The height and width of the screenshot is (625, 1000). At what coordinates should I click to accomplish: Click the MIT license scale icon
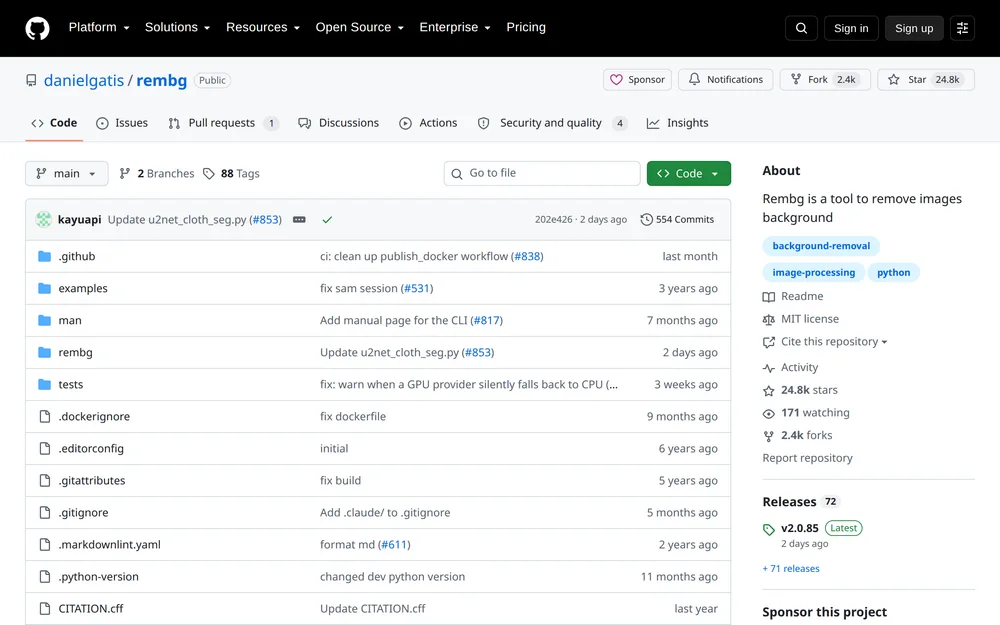768,320
